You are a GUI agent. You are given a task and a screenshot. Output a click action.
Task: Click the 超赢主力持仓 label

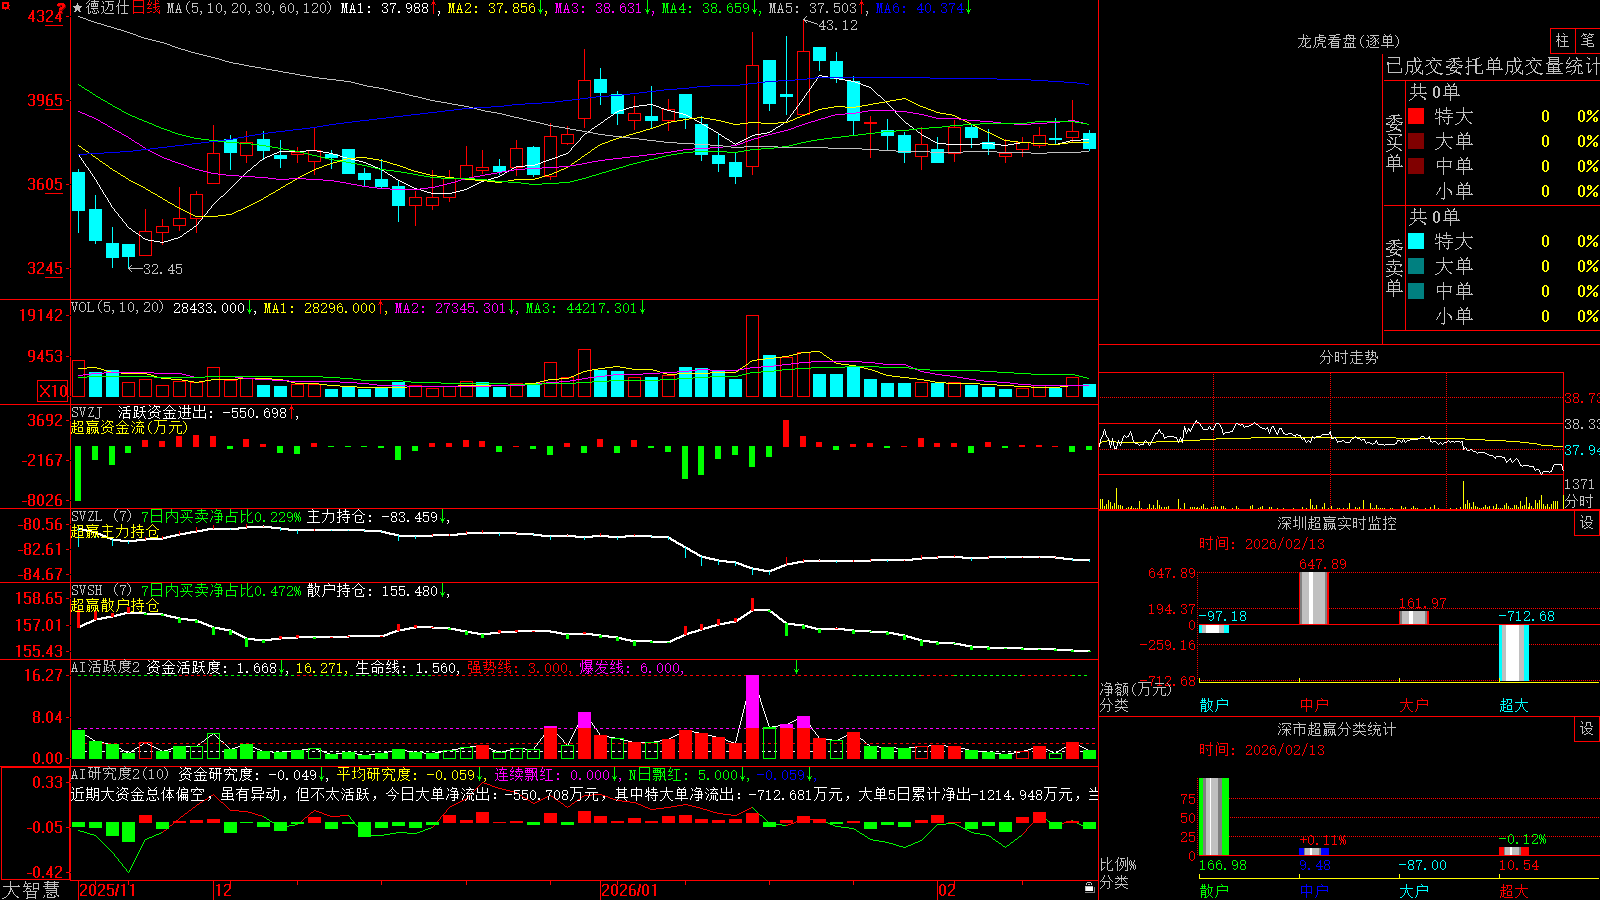[115, 531]
